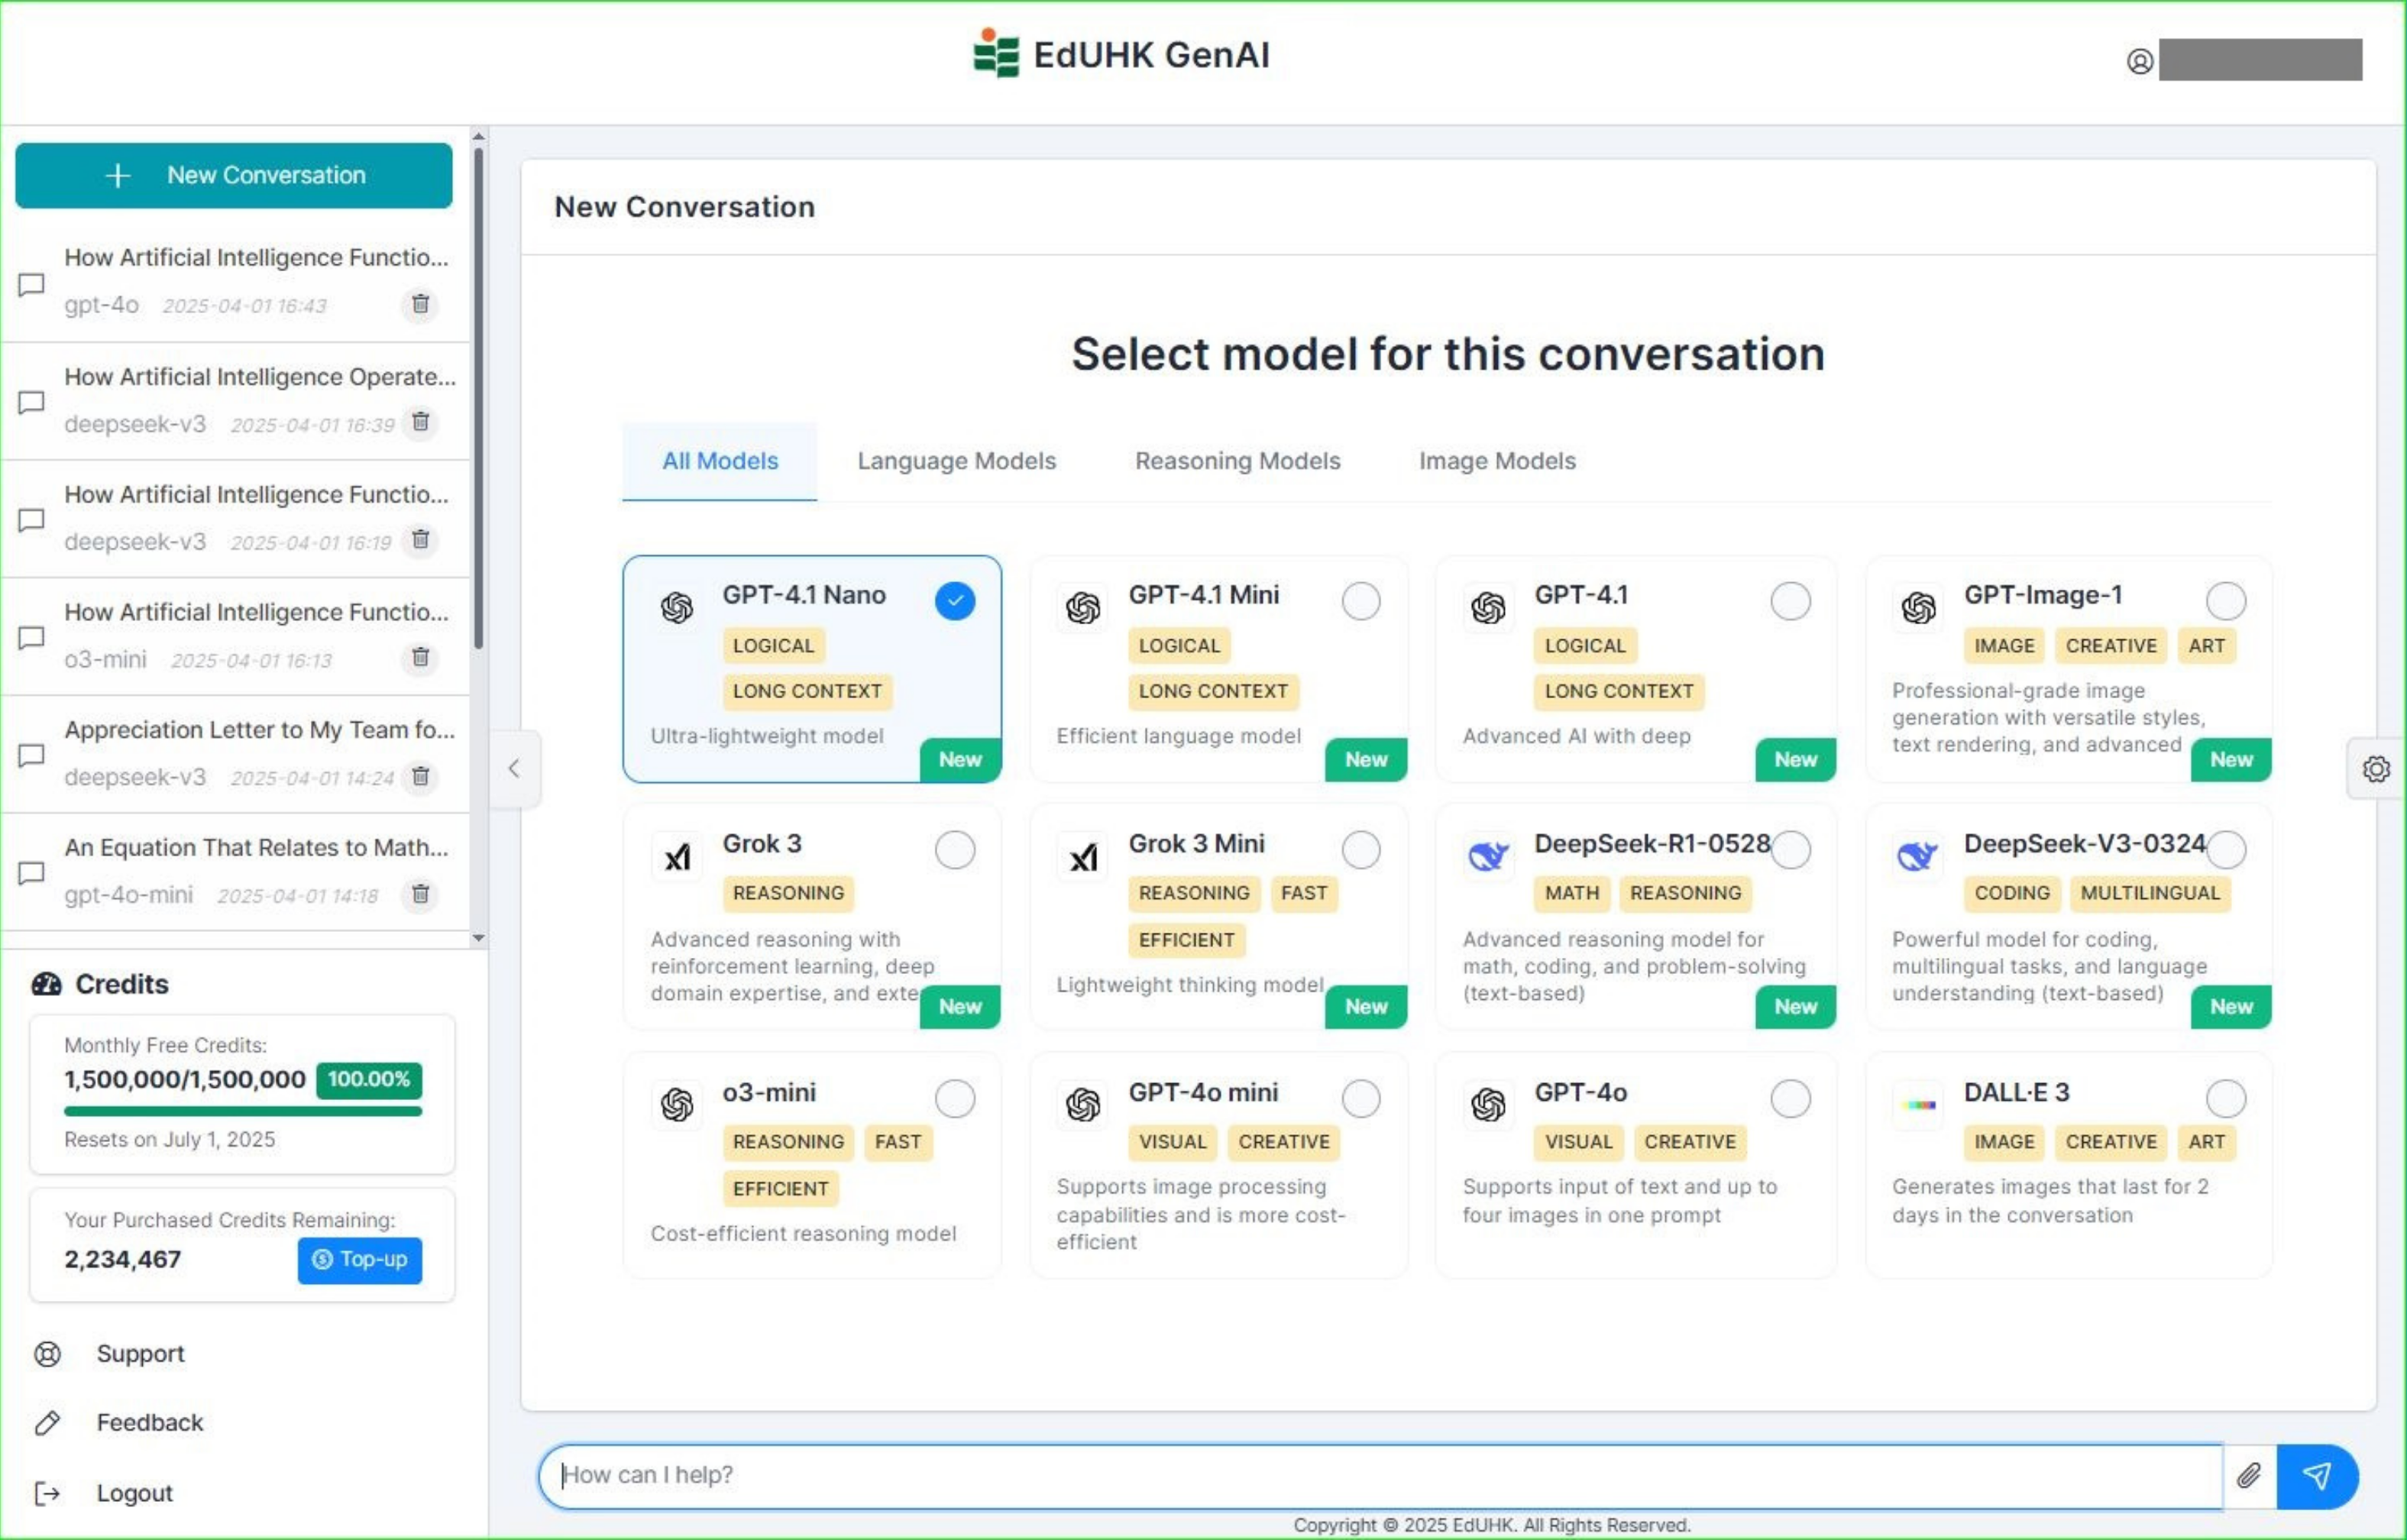Delete the gpt-4o 16:43 conversation
This screenshot has height=1540, width=2407.
pyautogui.click(x=420, y=304)
